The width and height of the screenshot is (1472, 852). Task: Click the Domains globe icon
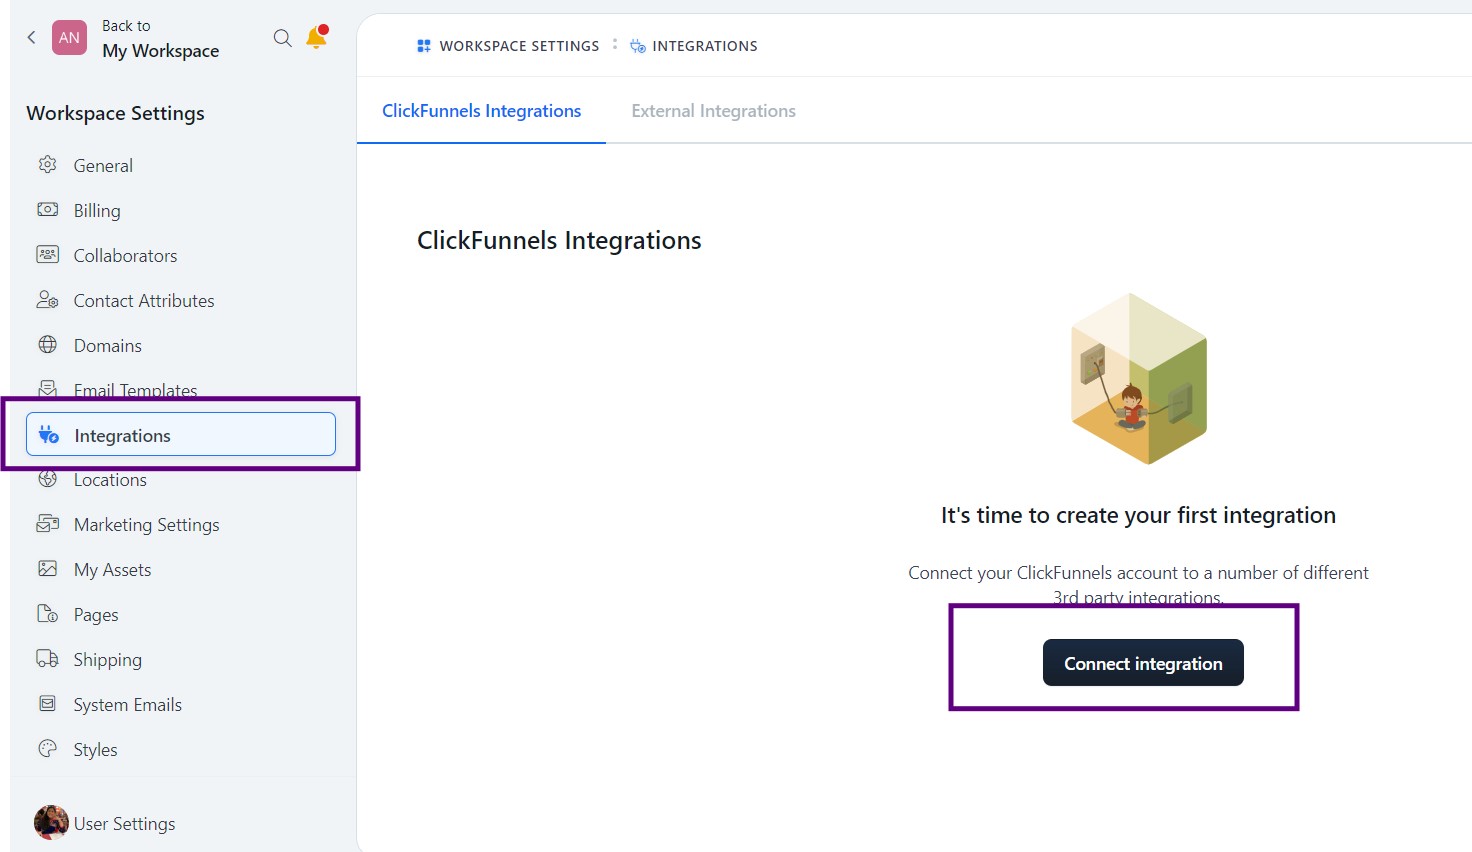coord(47,345)
